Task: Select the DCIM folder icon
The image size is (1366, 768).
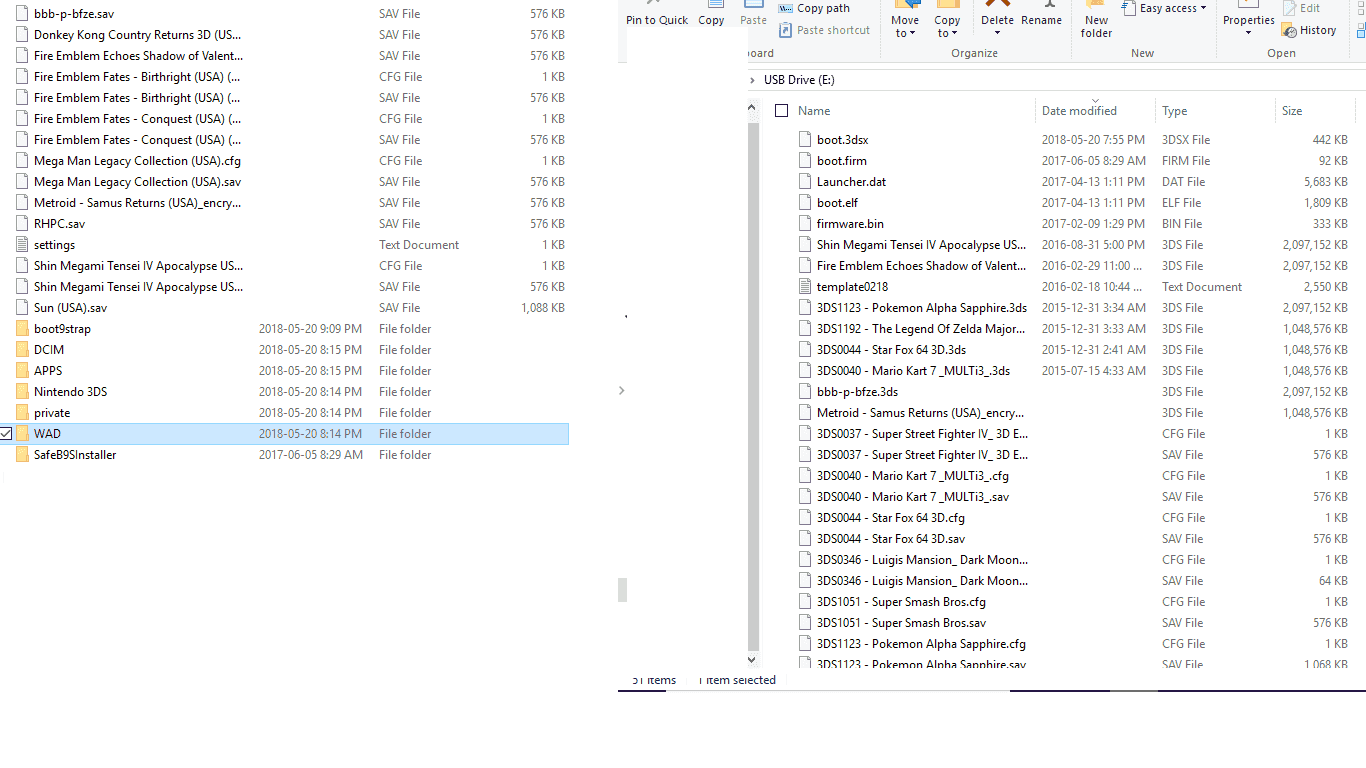Action: 23,350
